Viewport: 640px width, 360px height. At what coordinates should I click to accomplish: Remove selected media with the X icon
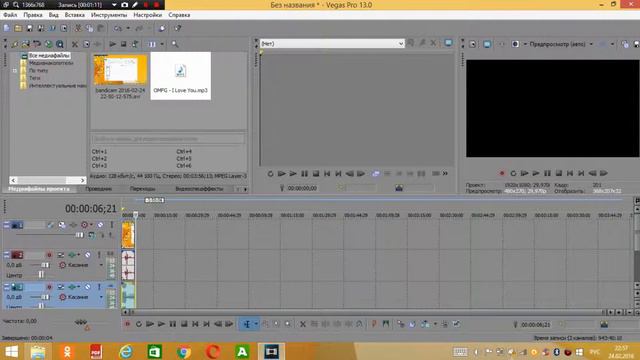pos(75,44)
